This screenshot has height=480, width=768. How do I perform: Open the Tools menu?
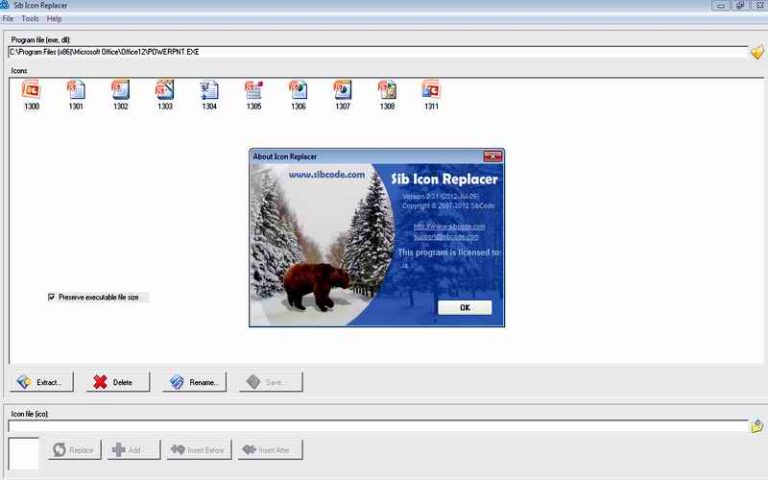click(x=30, y=19)
